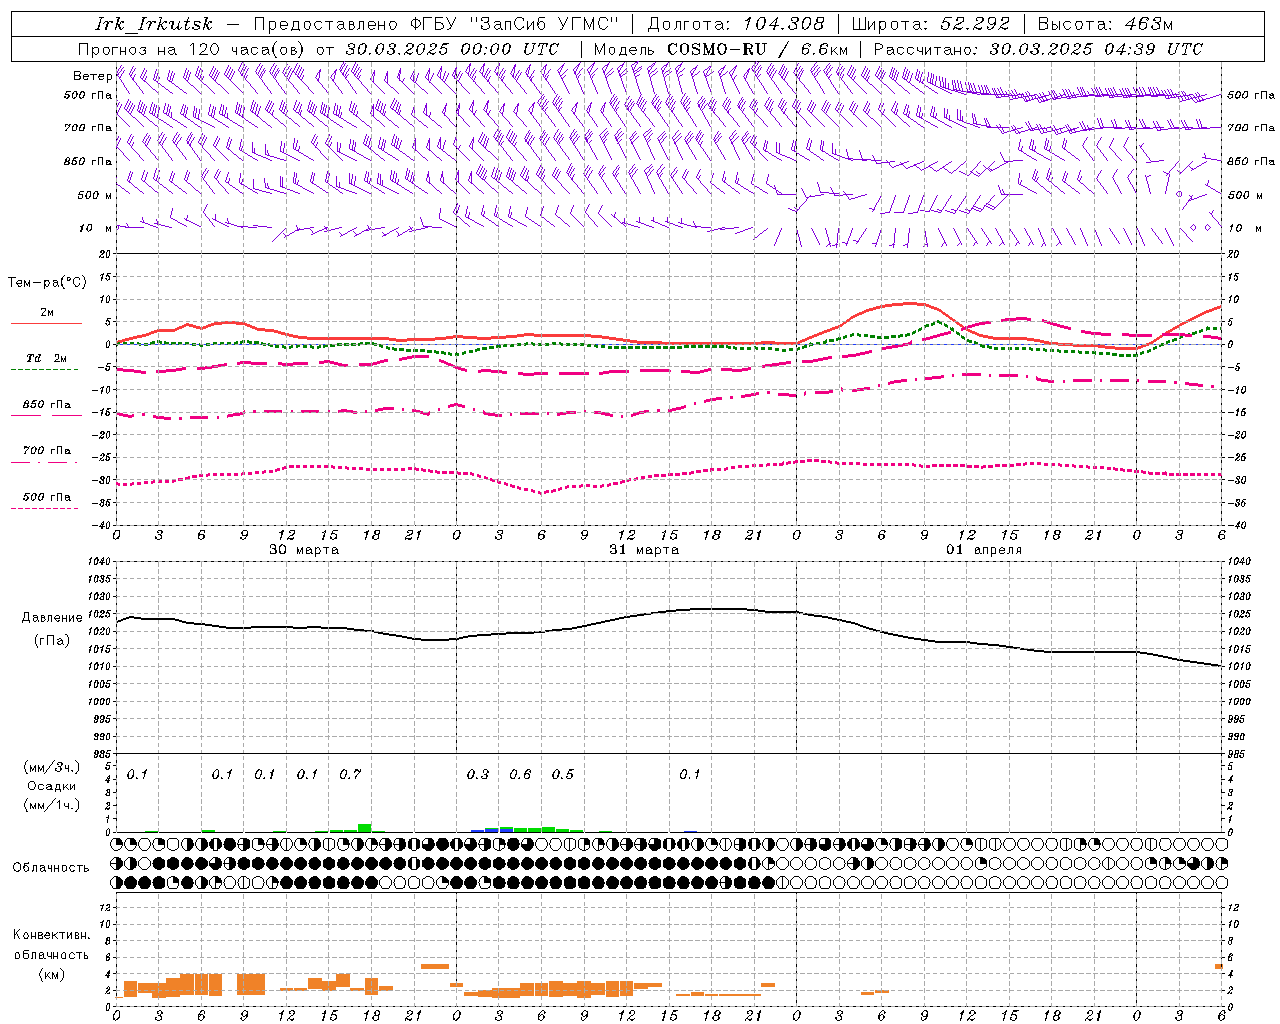The image size is (1280, 1024).
Task: Select the "(гПа)" pressure unit label
Action: 52,640
